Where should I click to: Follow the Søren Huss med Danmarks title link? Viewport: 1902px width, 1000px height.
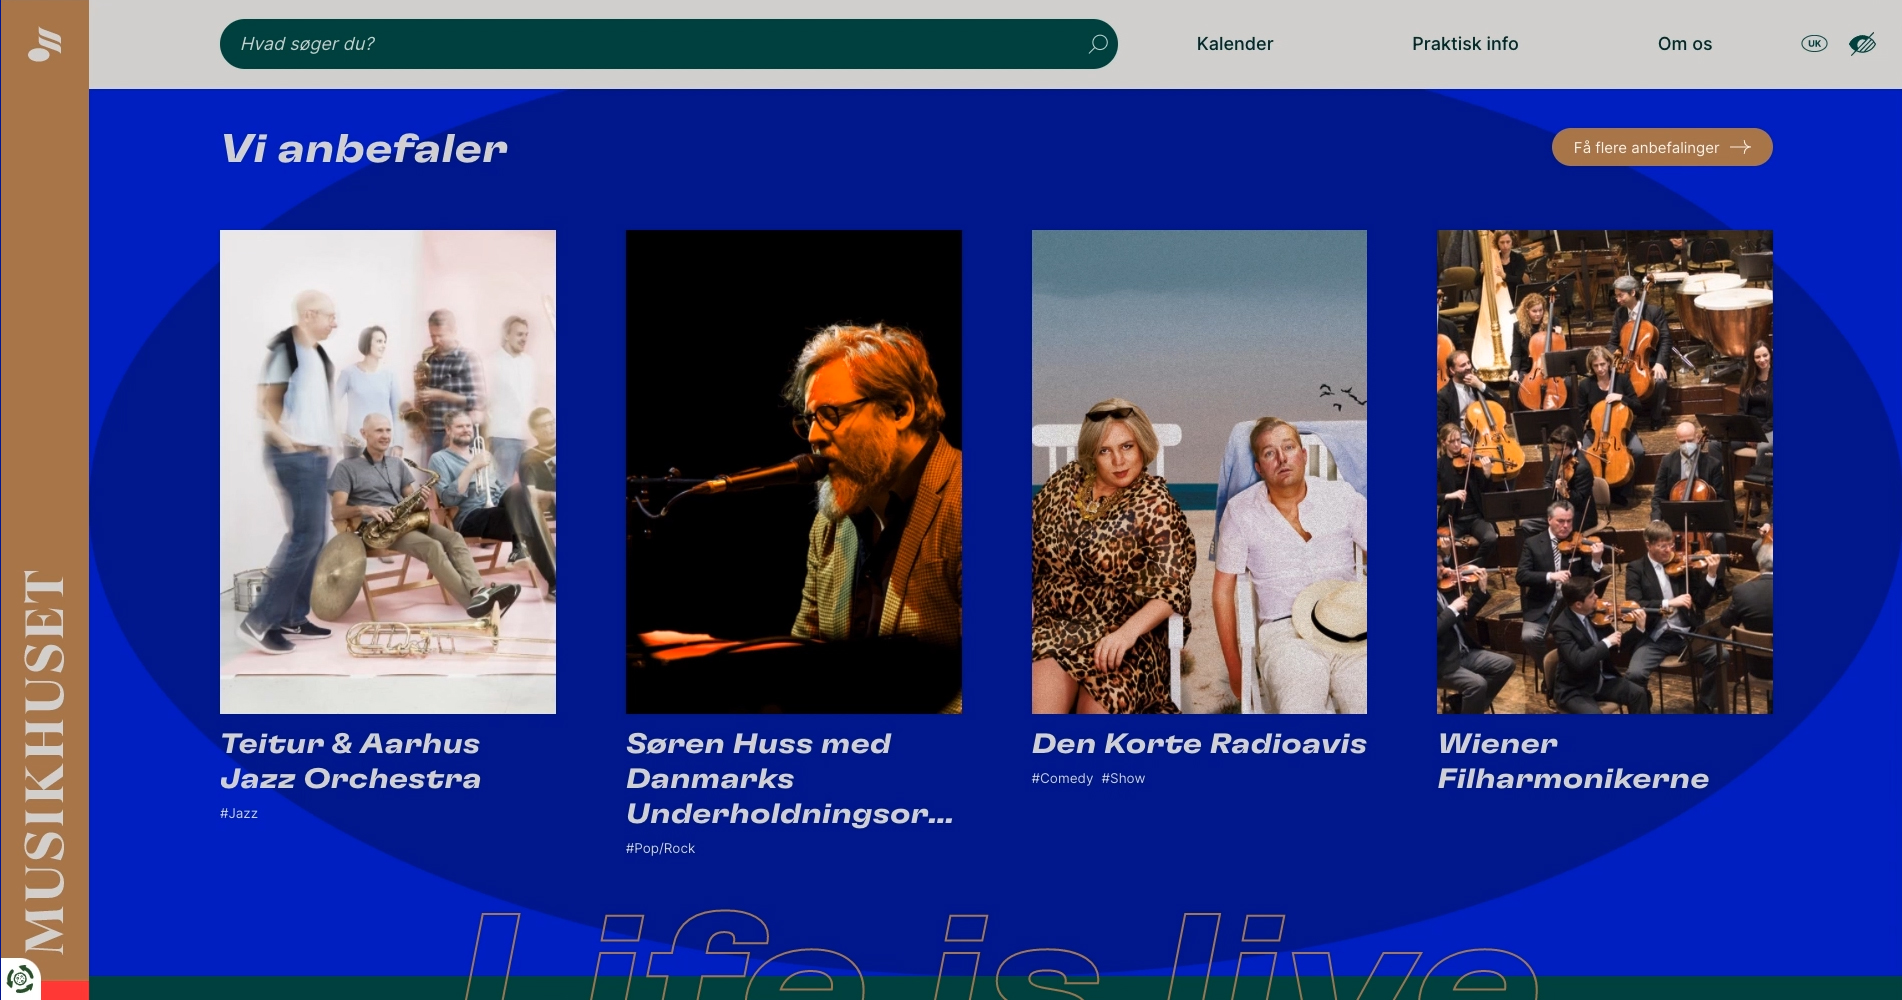(x=790, y=779)
